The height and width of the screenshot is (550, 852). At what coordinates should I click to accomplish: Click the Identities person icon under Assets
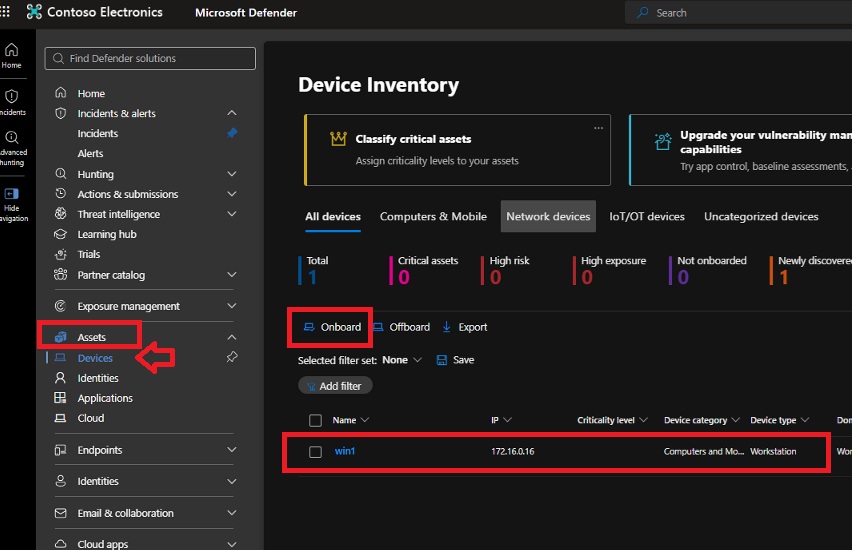click(x=60, y=378)
